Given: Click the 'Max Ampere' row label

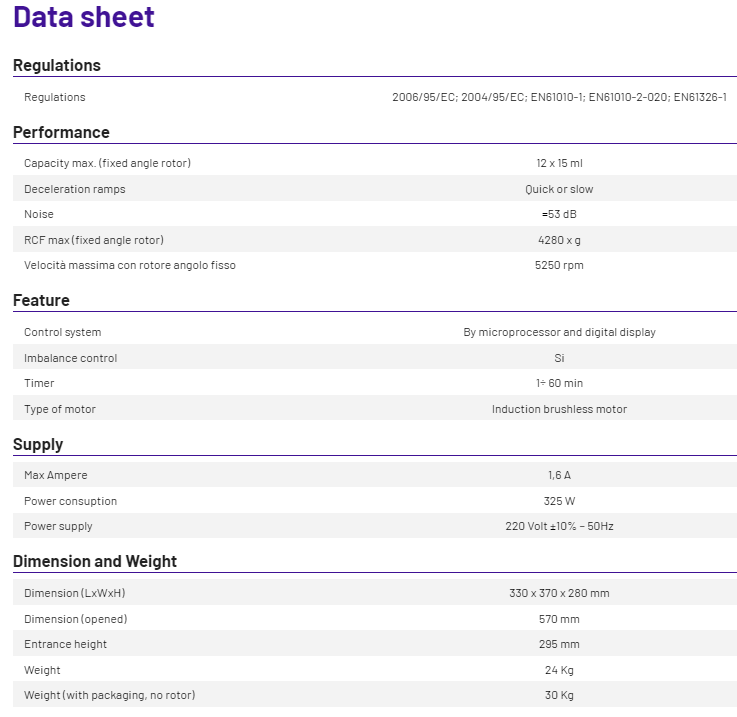Looking at the screenshot, I should pos(56,475).
